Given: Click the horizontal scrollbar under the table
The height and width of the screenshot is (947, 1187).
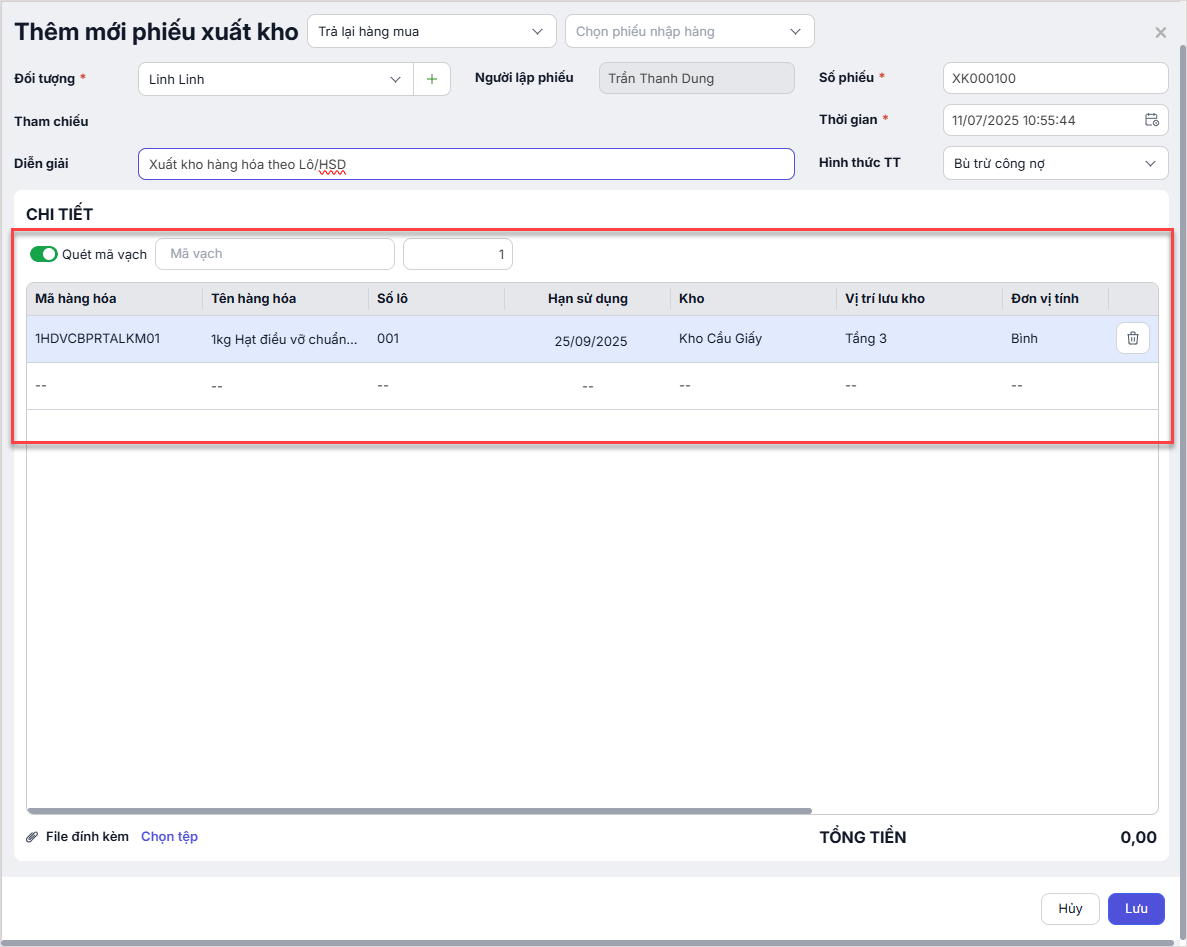Looking at the screenshot, I should pos(419,811).
